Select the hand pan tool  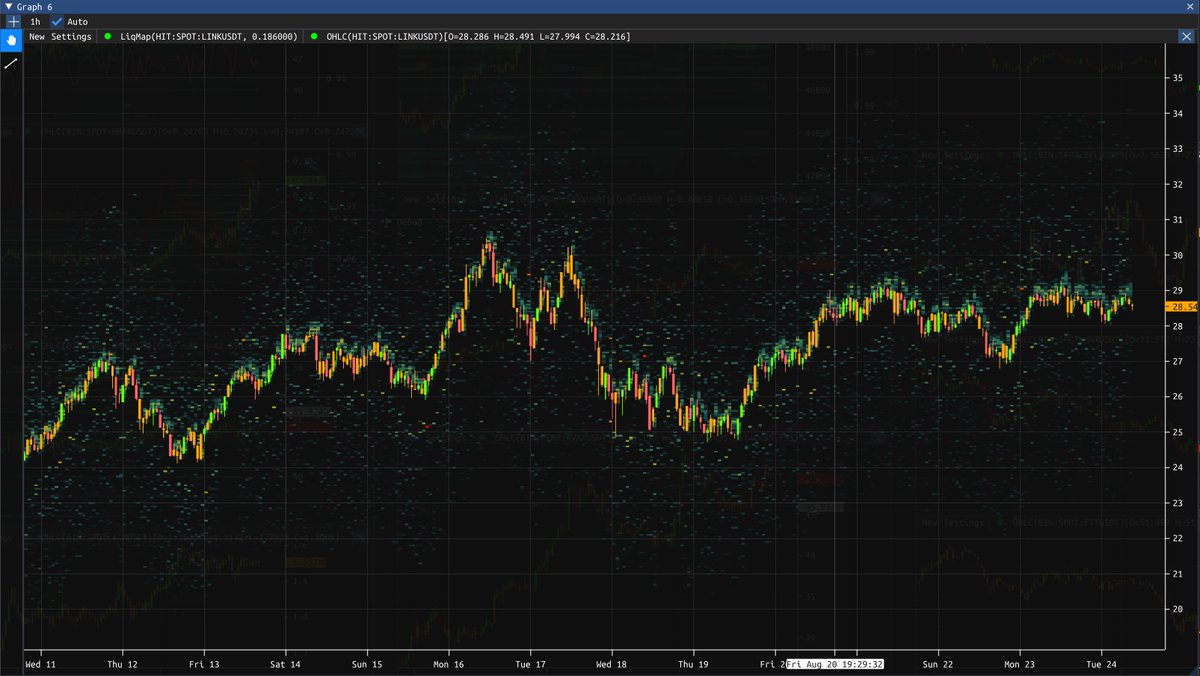coord(12,40)
